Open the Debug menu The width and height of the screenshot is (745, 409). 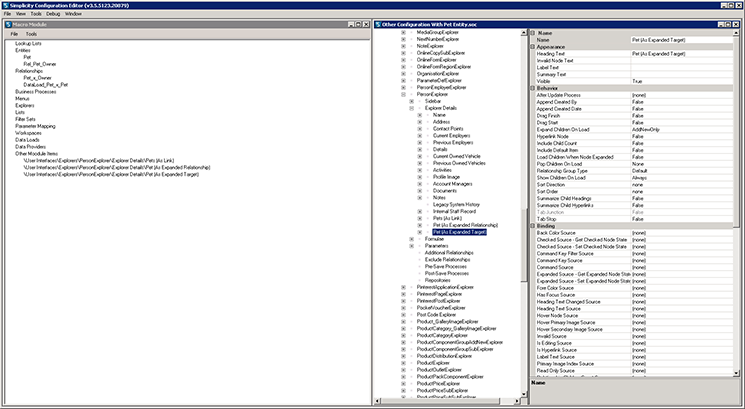[x=53, y=14]
